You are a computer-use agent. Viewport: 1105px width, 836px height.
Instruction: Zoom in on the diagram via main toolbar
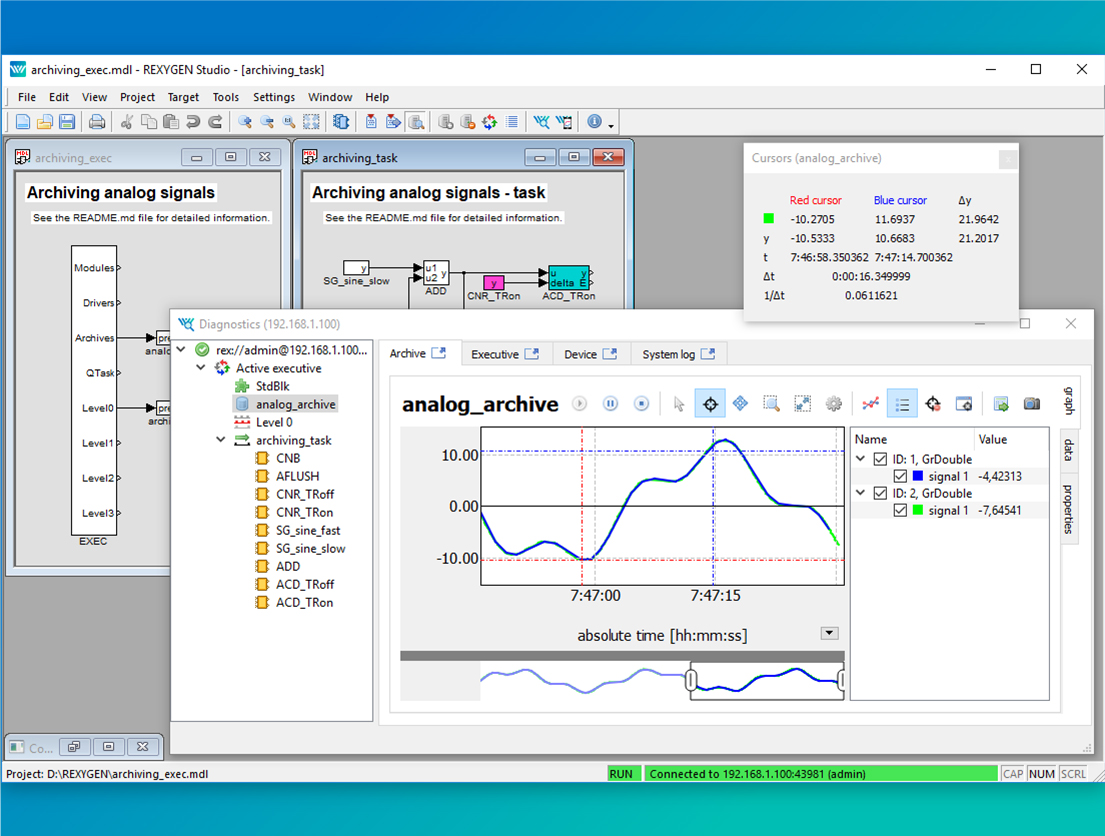click(245, 122)
